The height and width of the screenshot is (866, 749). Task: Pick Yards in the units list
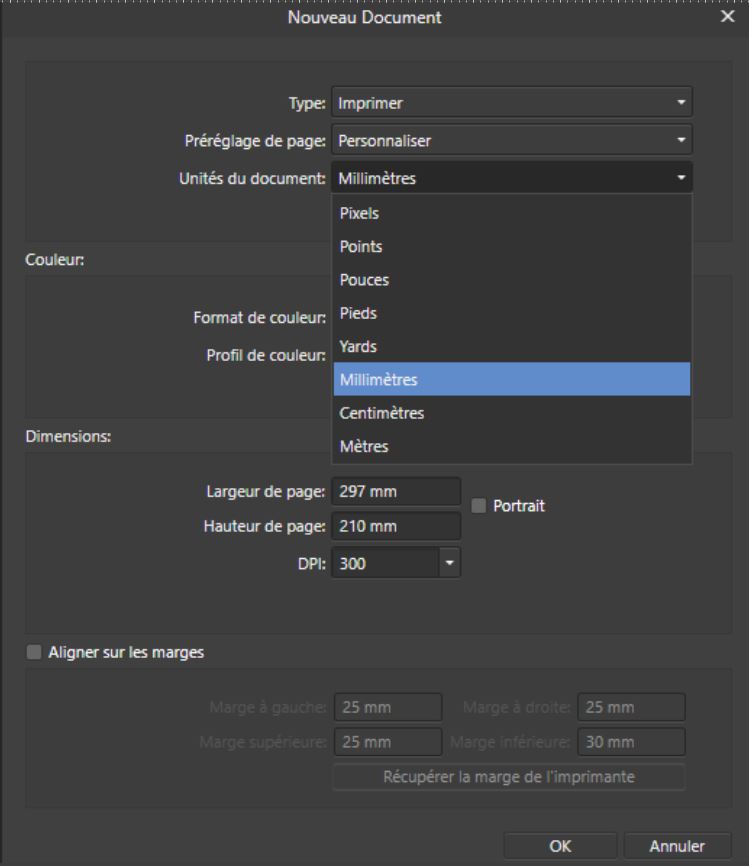tap(511, 346)
